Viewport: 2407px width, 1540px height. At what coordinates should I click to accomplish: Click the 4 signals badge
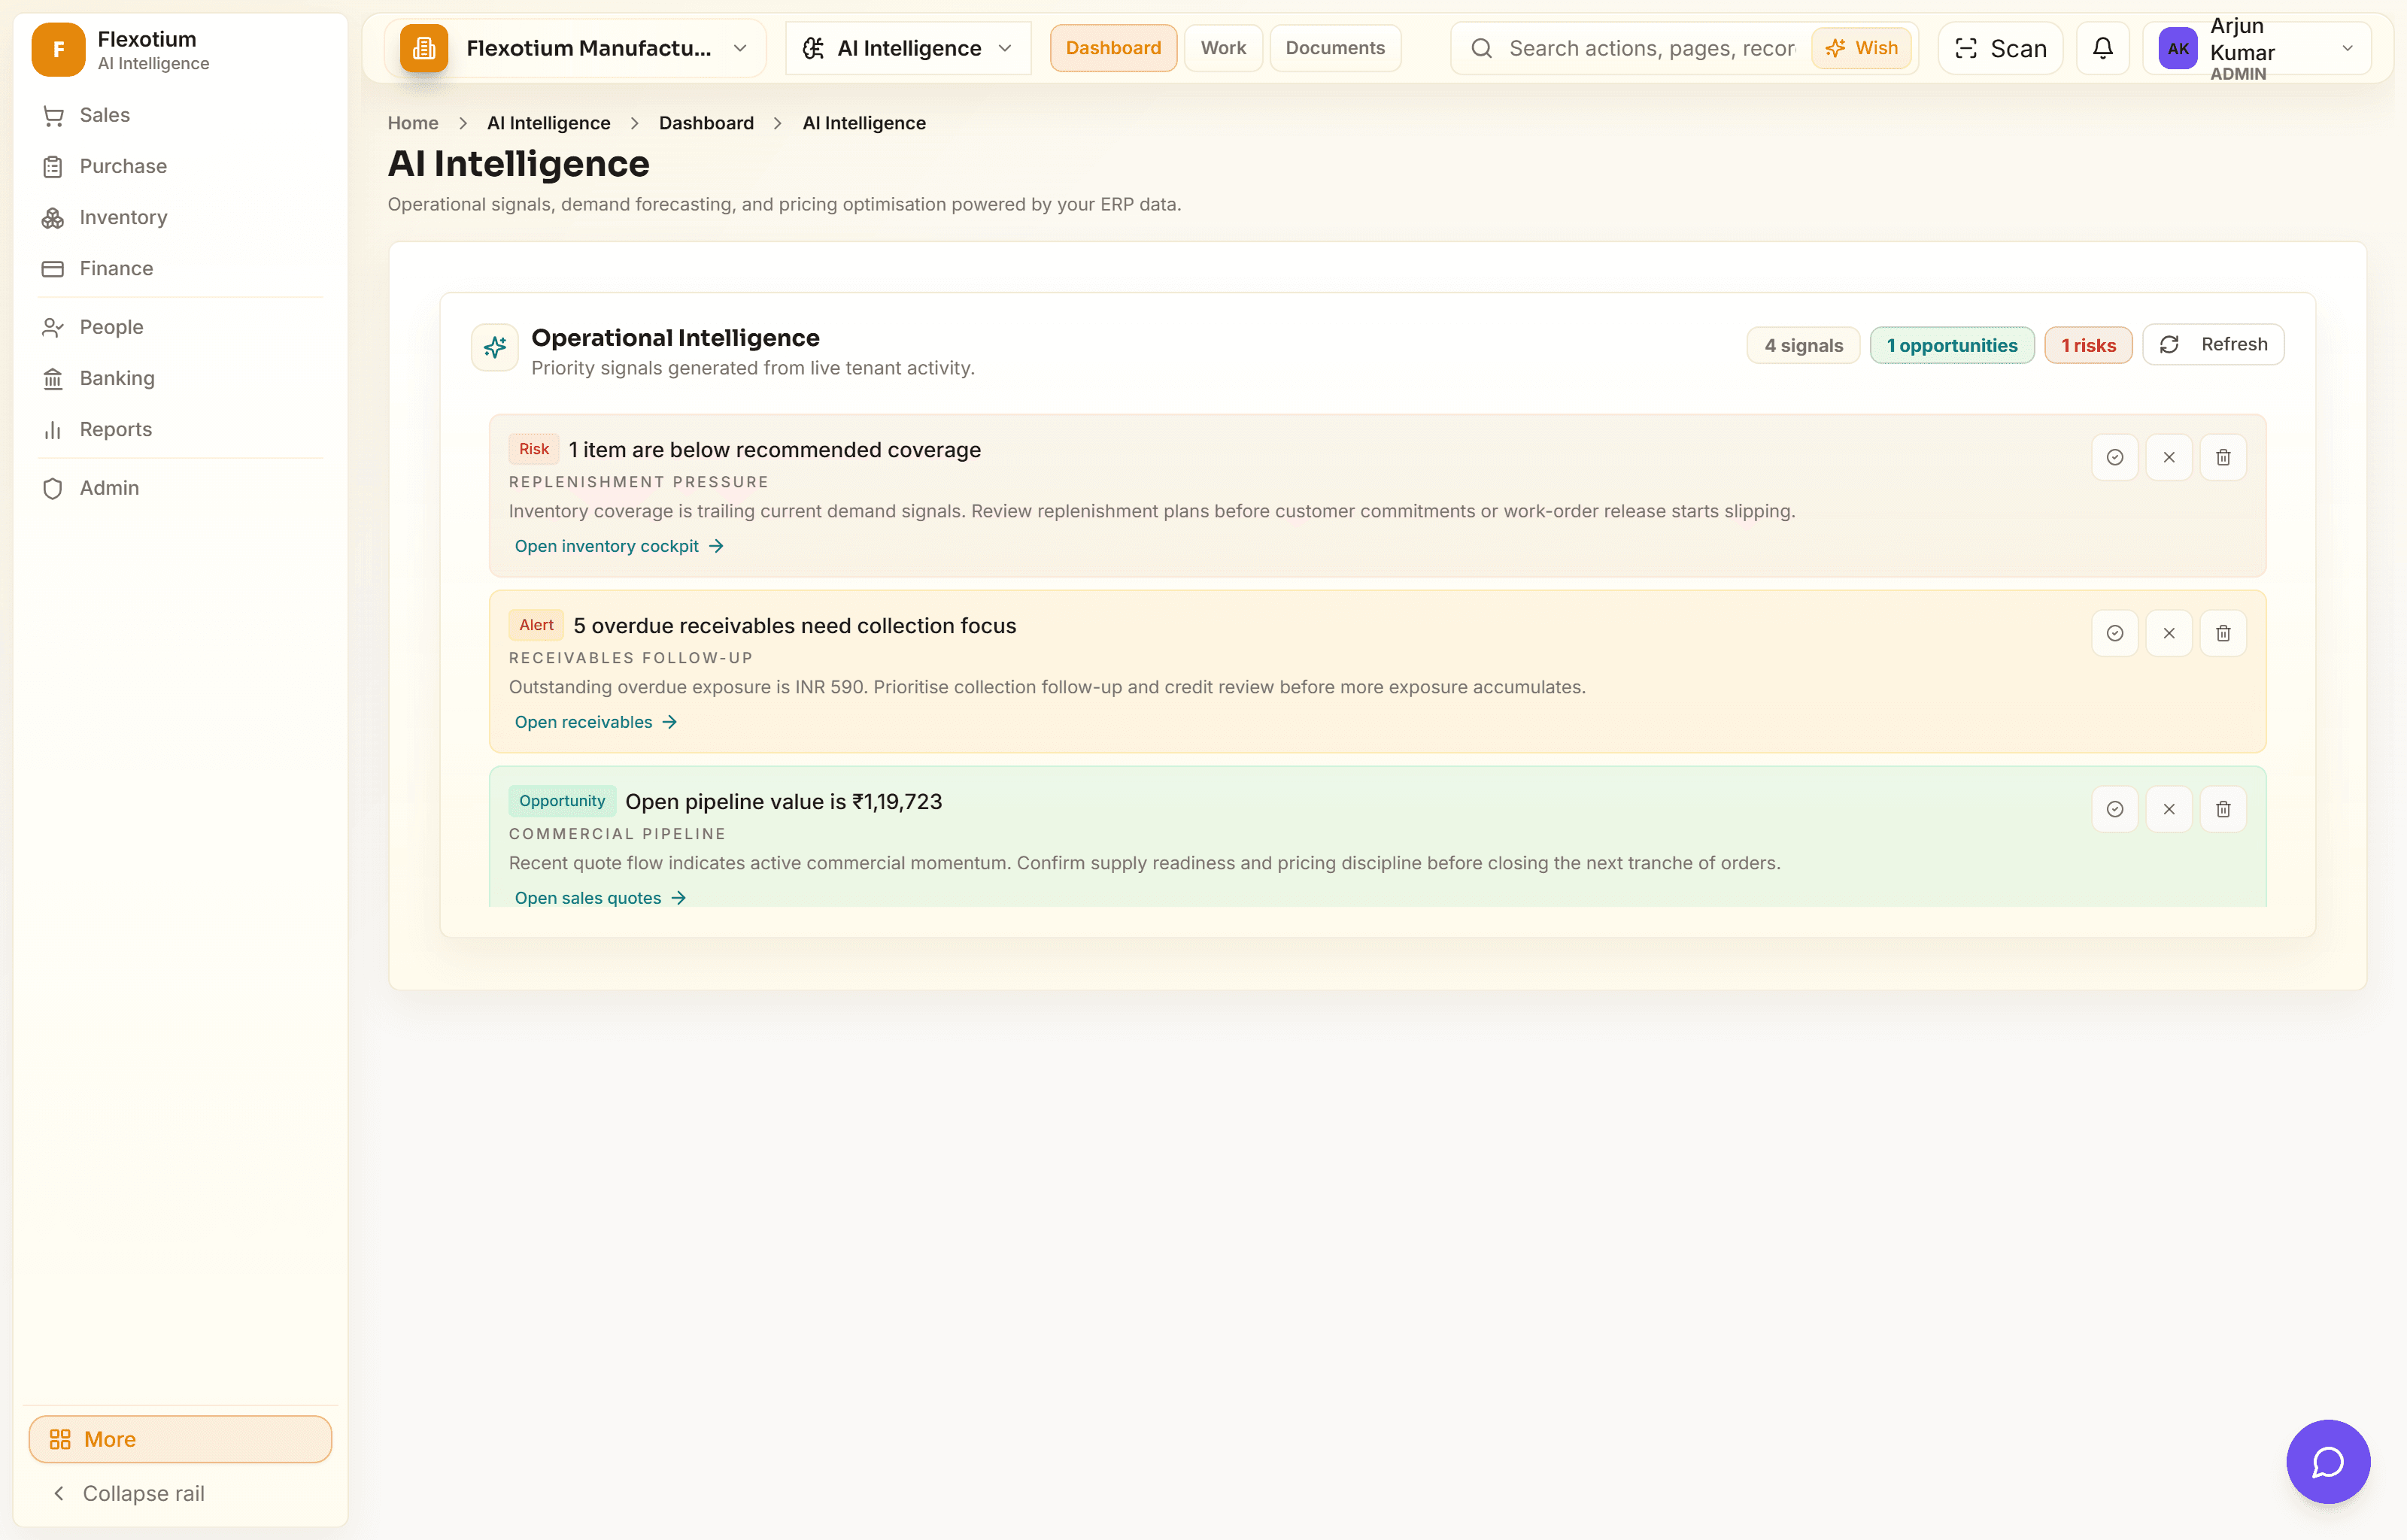tap(1803, 345)
